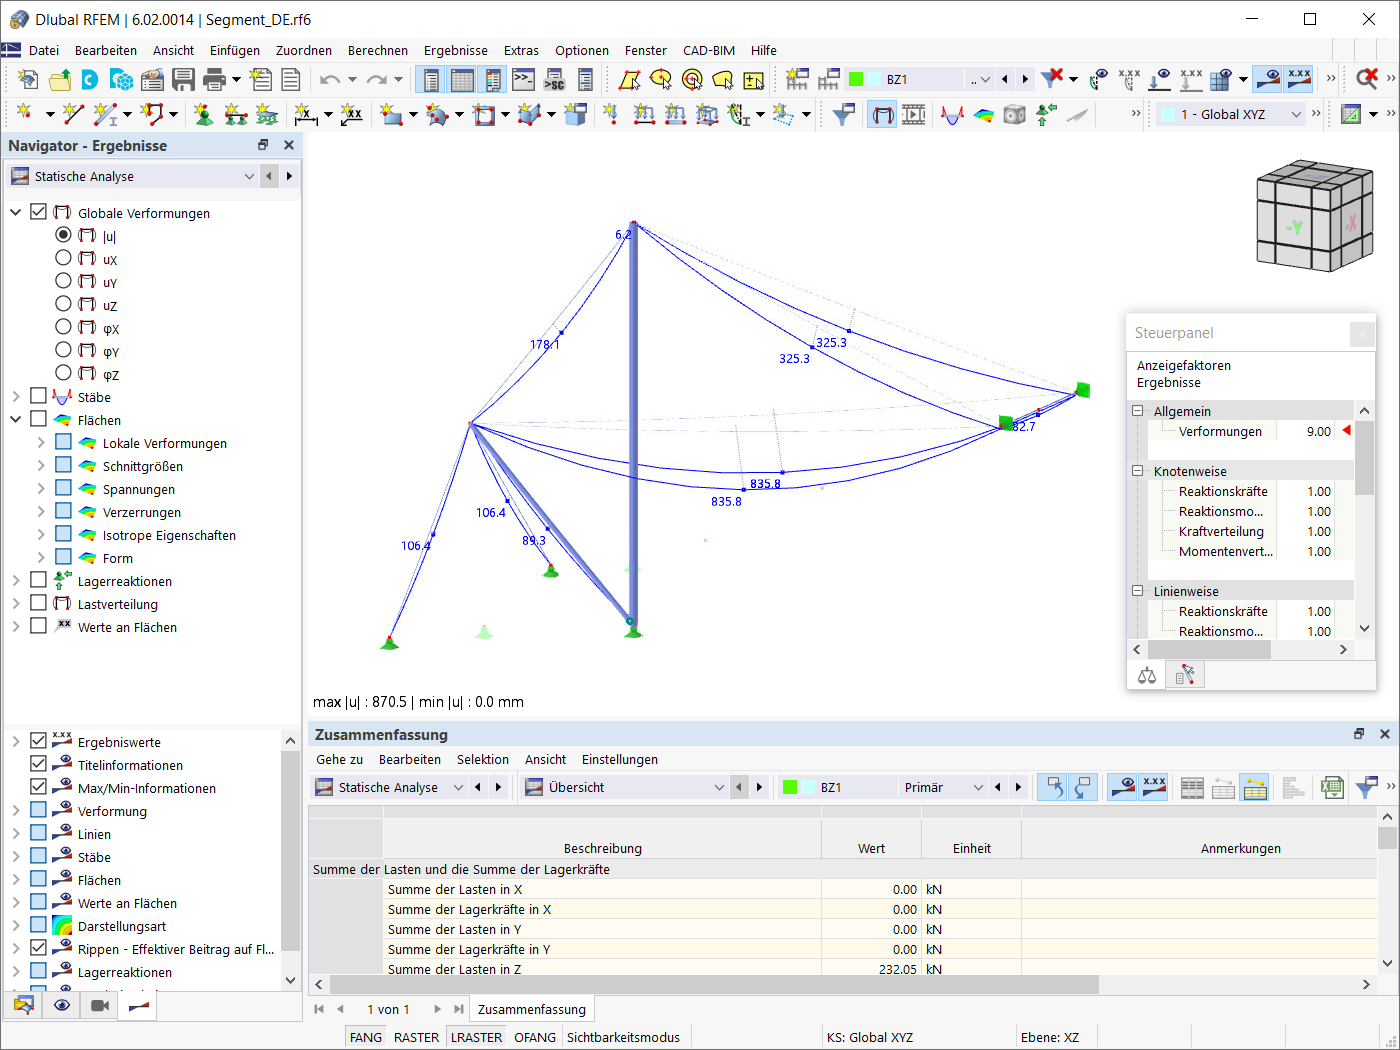Click the animation film strip icon

click(x=913, y=115)
